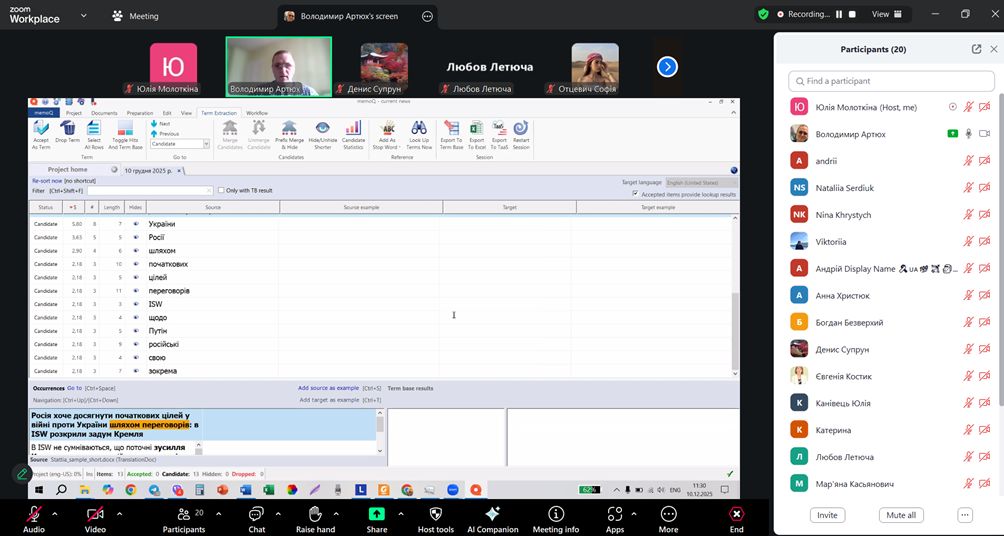Image resolution: width=1004 pixels, height=536 pixels.
Task: Open the Meeting info tab
Action: pyautogui.click(x=555, y=514)
